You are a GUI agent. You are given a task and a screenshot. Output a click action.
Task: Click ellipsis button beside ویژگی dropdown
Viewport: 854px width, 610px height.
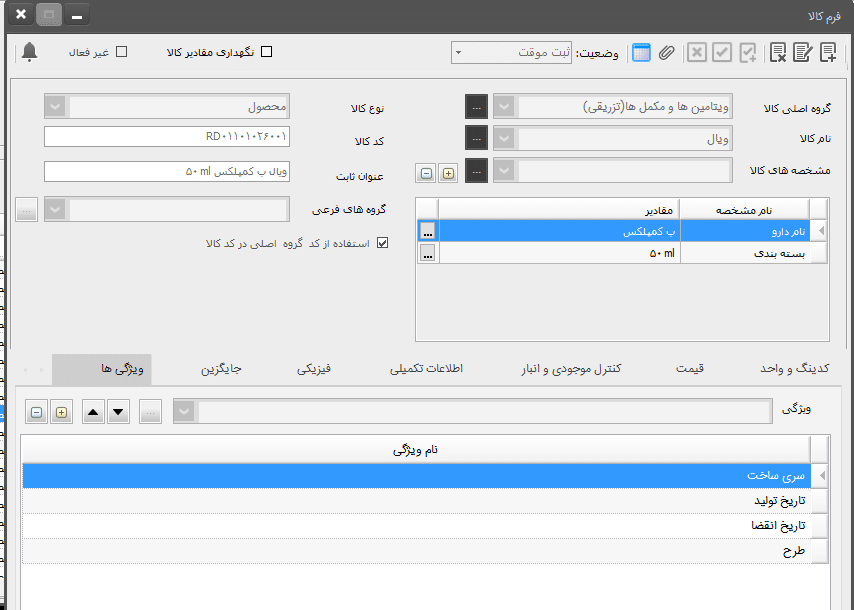pyautogui.click(x=150, y=412)
